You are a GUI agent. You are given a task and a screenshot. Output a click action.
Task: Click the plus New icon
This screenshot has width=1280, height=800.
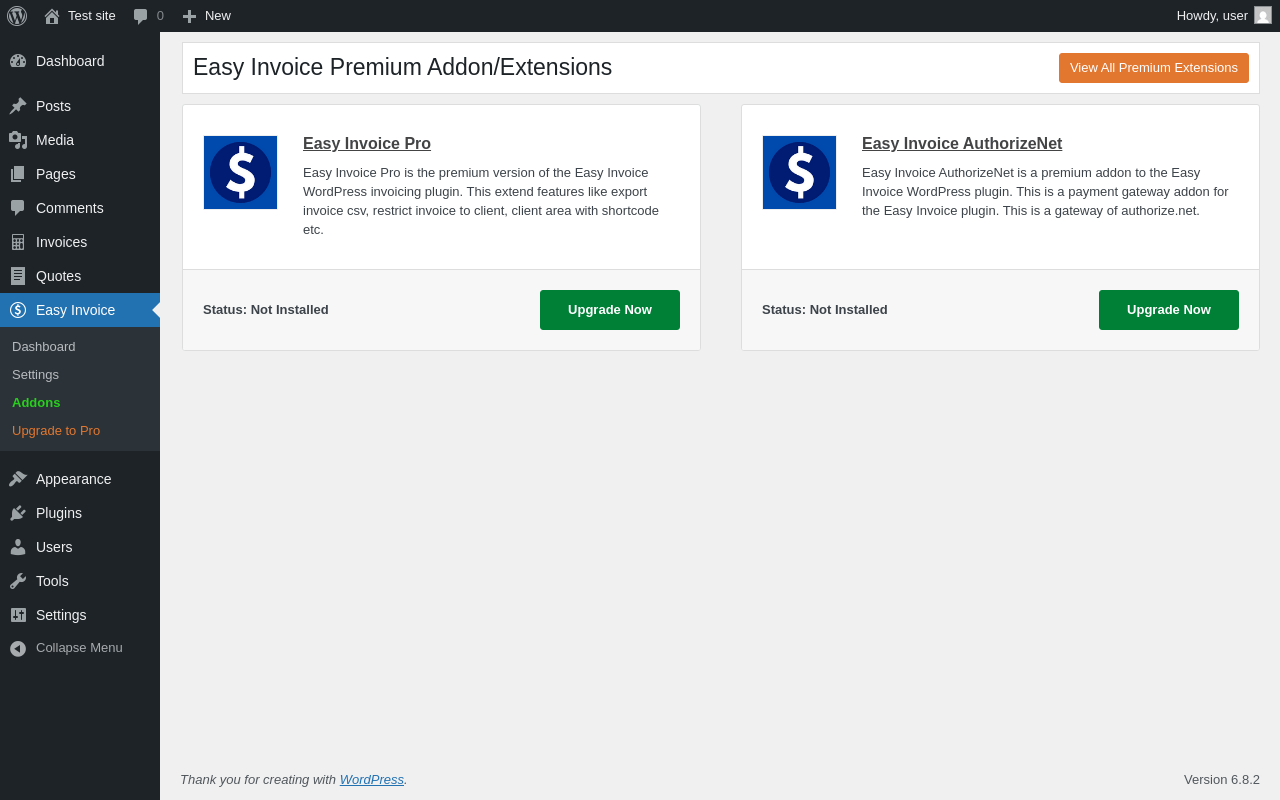pyautogui.click(x=189, y=16)
